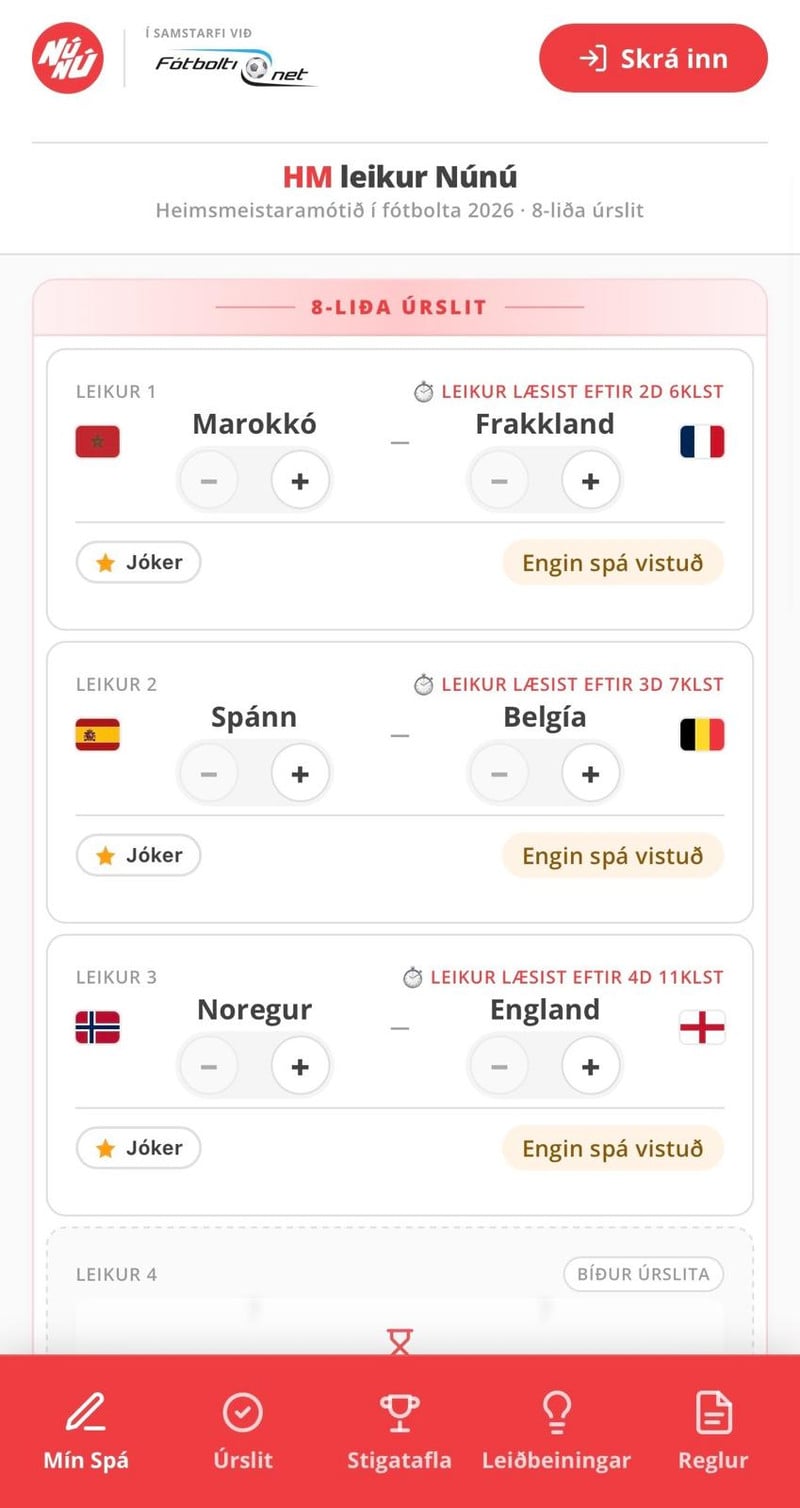Viewport: 800px width, 1508px height.
Task: Open the Núnú logo home link
Action: (68, 58)
